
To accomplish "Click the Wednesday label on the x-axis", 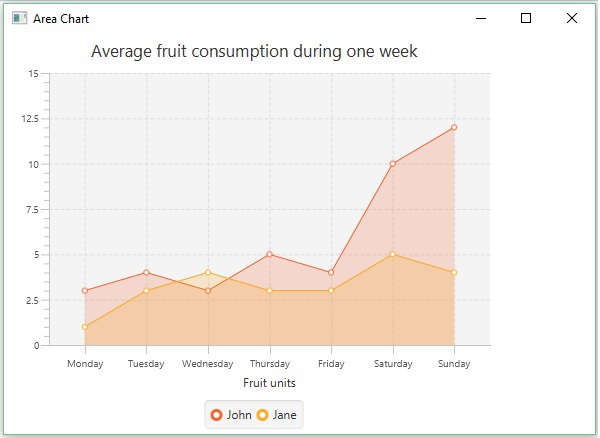I will [x=208, y=364].
